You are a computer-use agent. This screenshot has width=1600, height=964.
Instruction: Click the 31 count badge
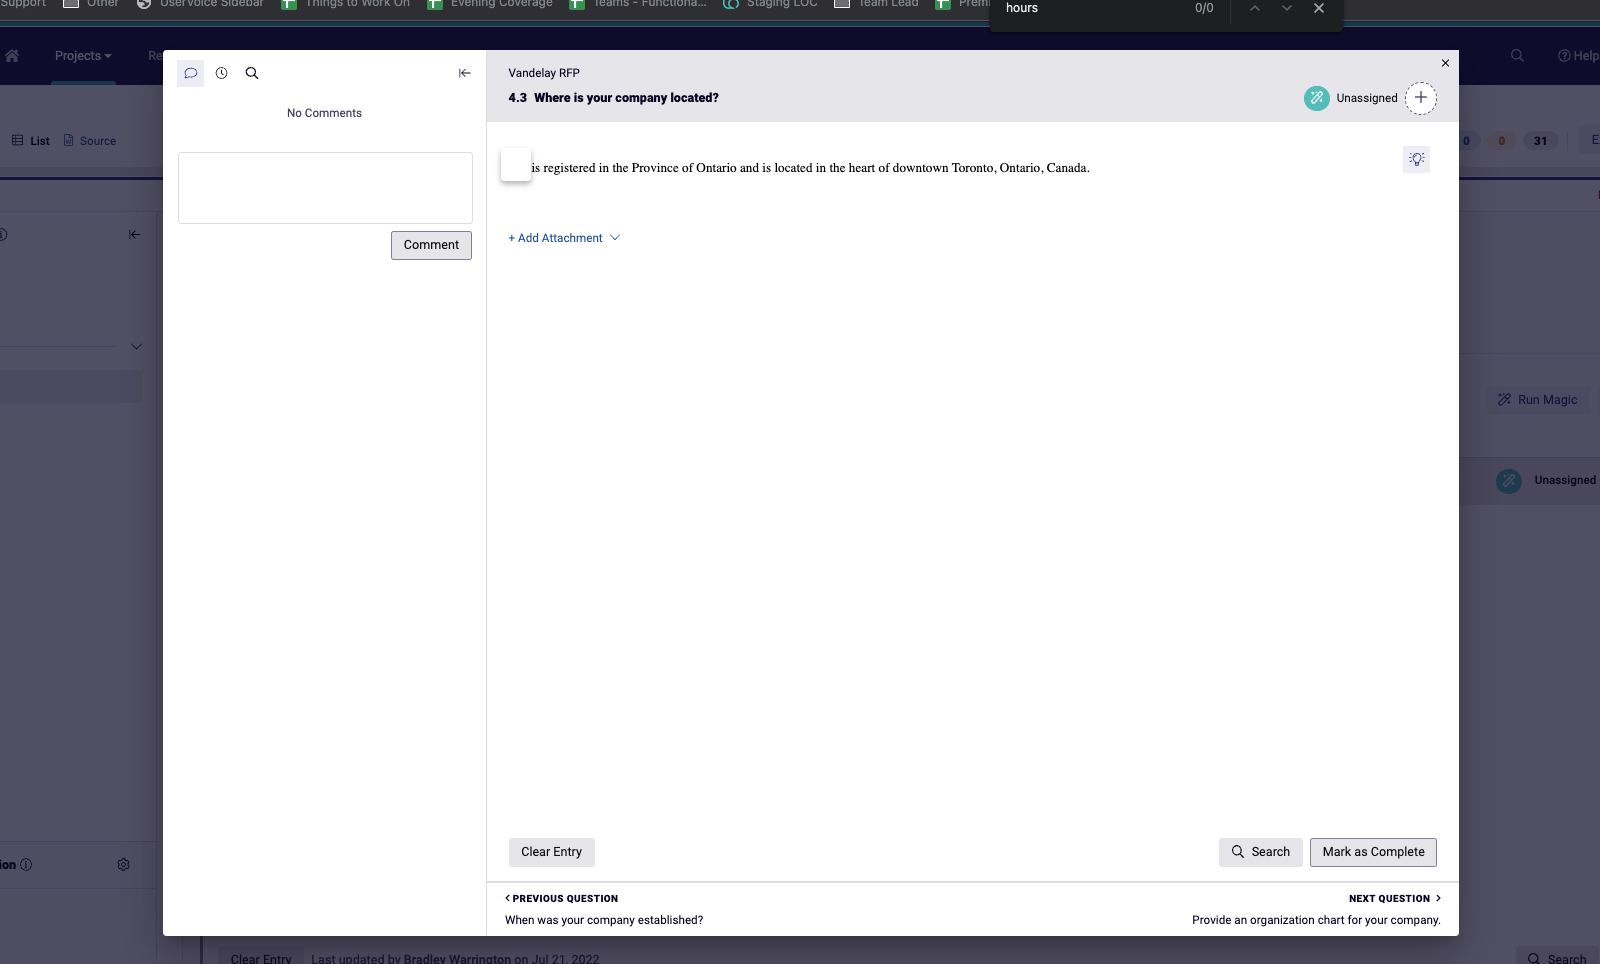coord(1540,141)
